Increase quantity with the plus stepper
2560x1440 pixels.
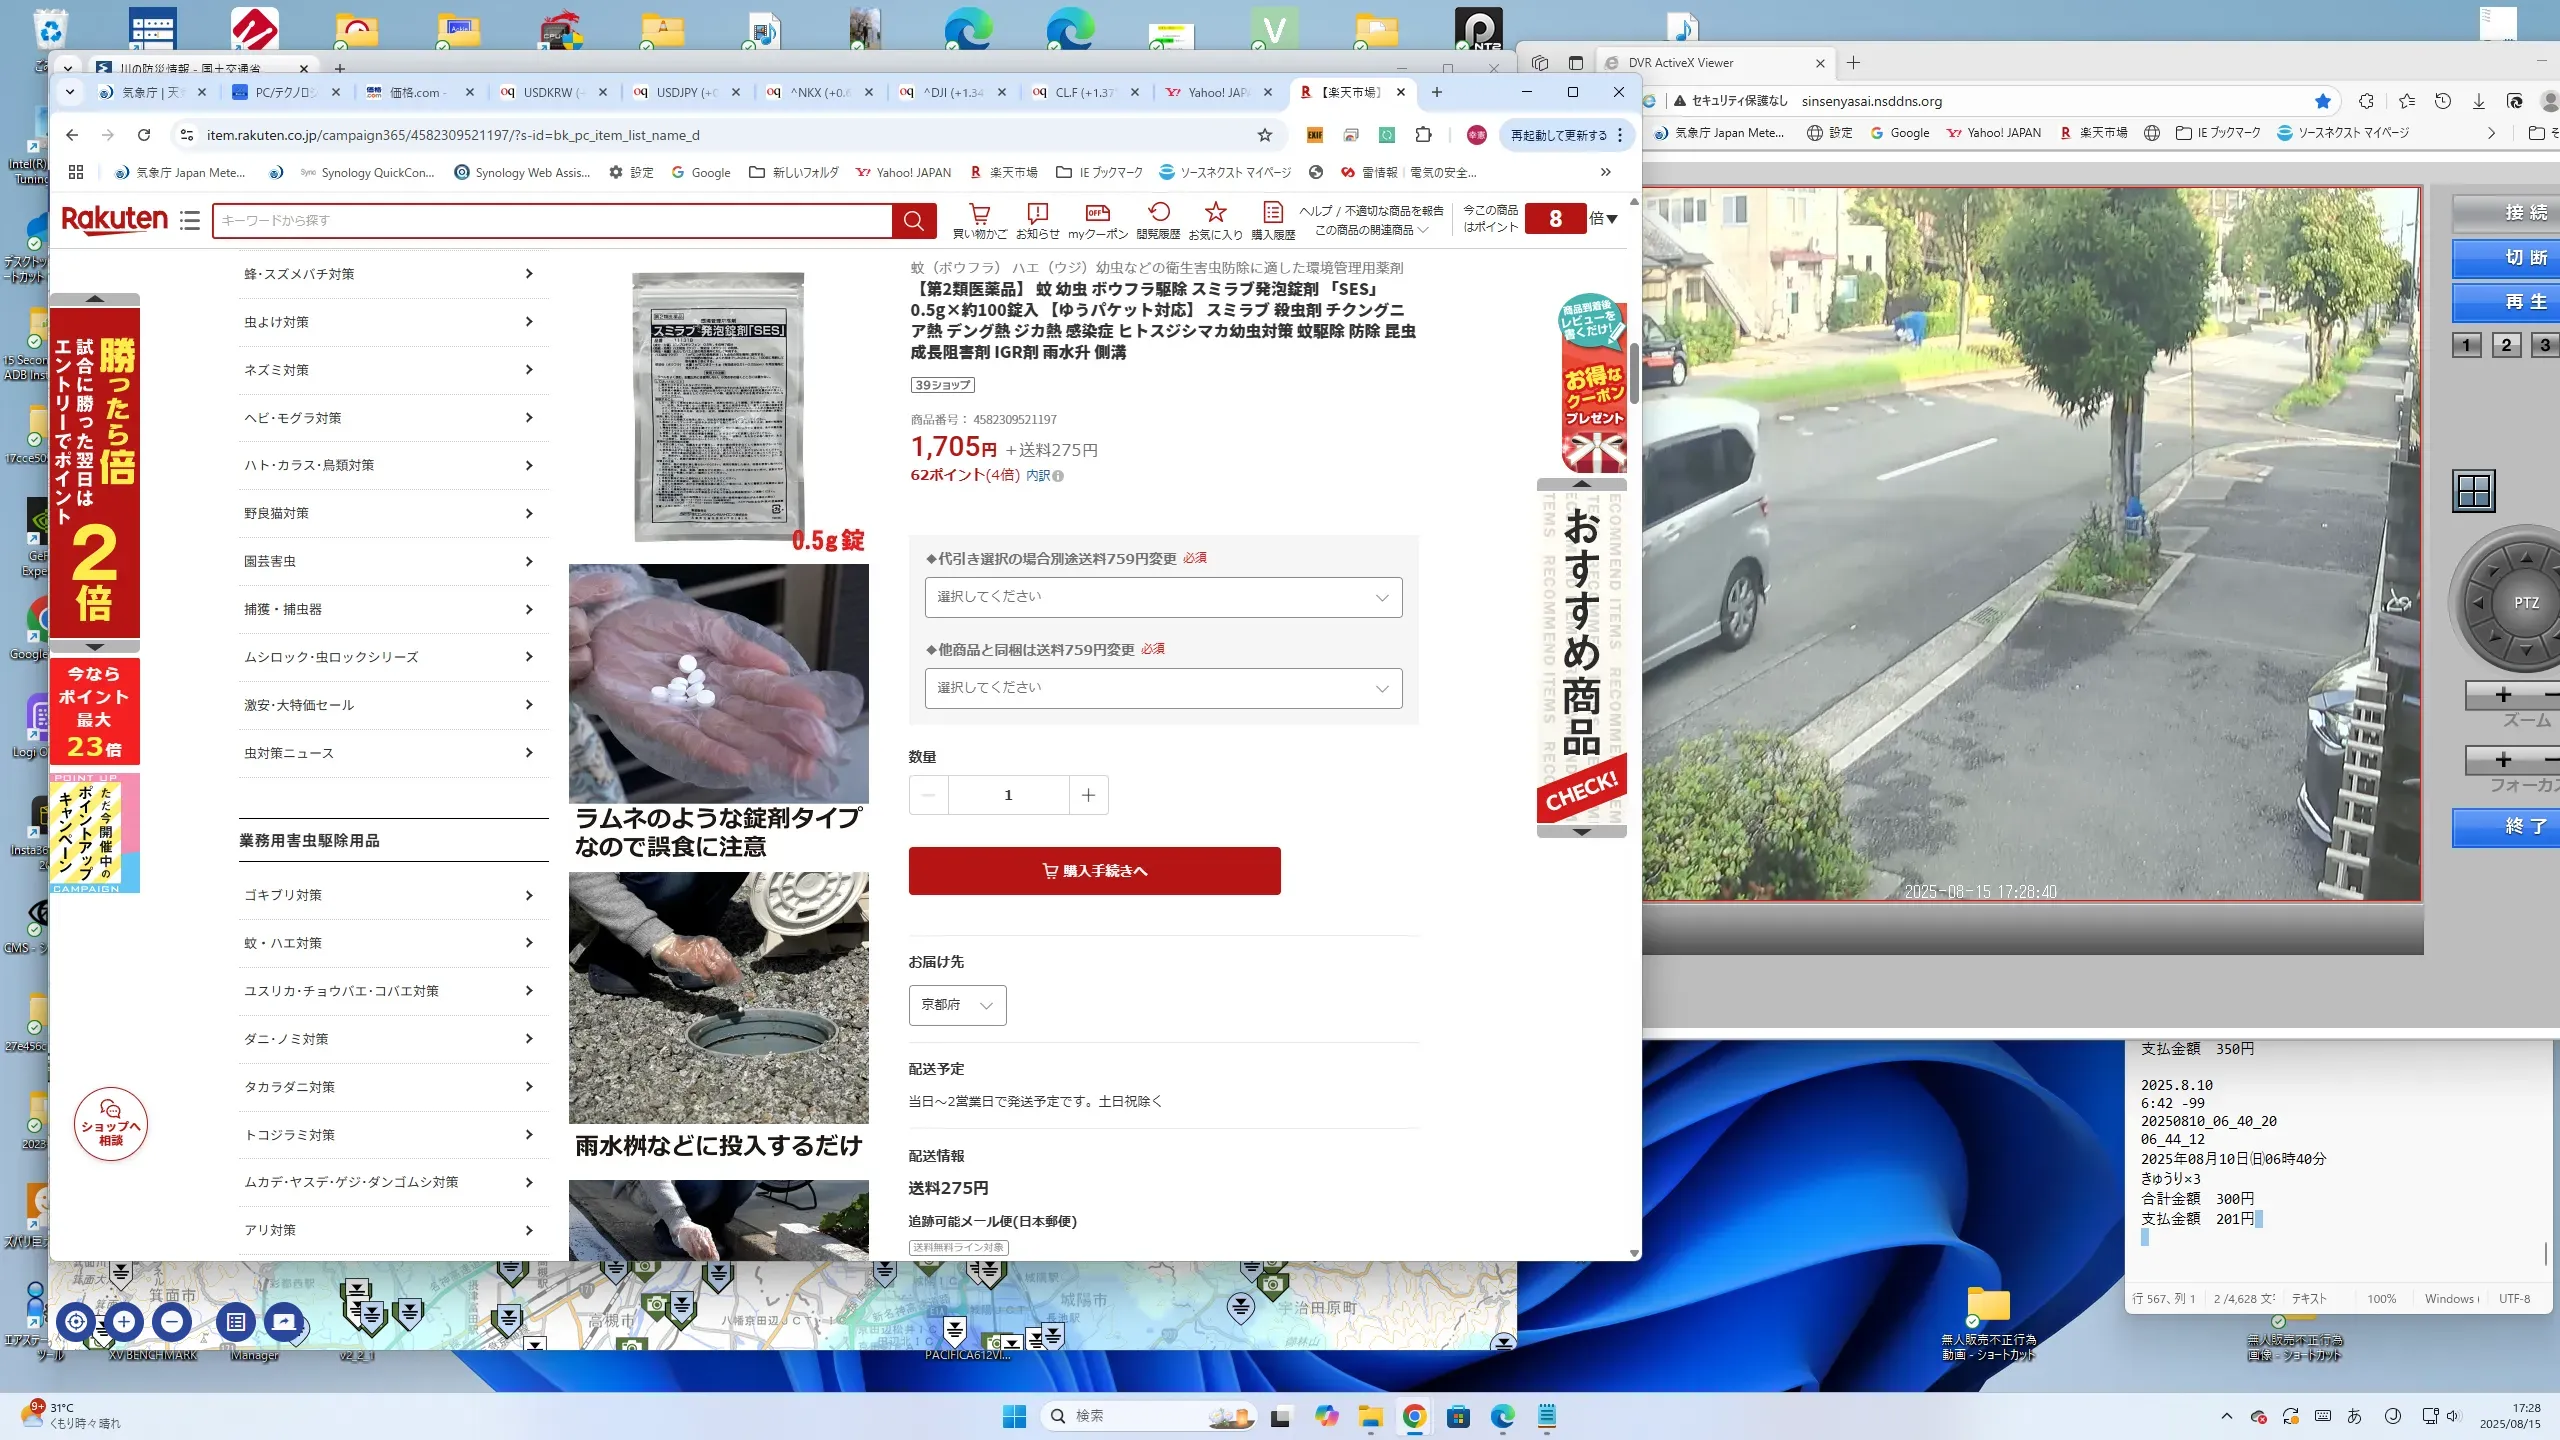pyautogui.click(x=1088, y=795)
